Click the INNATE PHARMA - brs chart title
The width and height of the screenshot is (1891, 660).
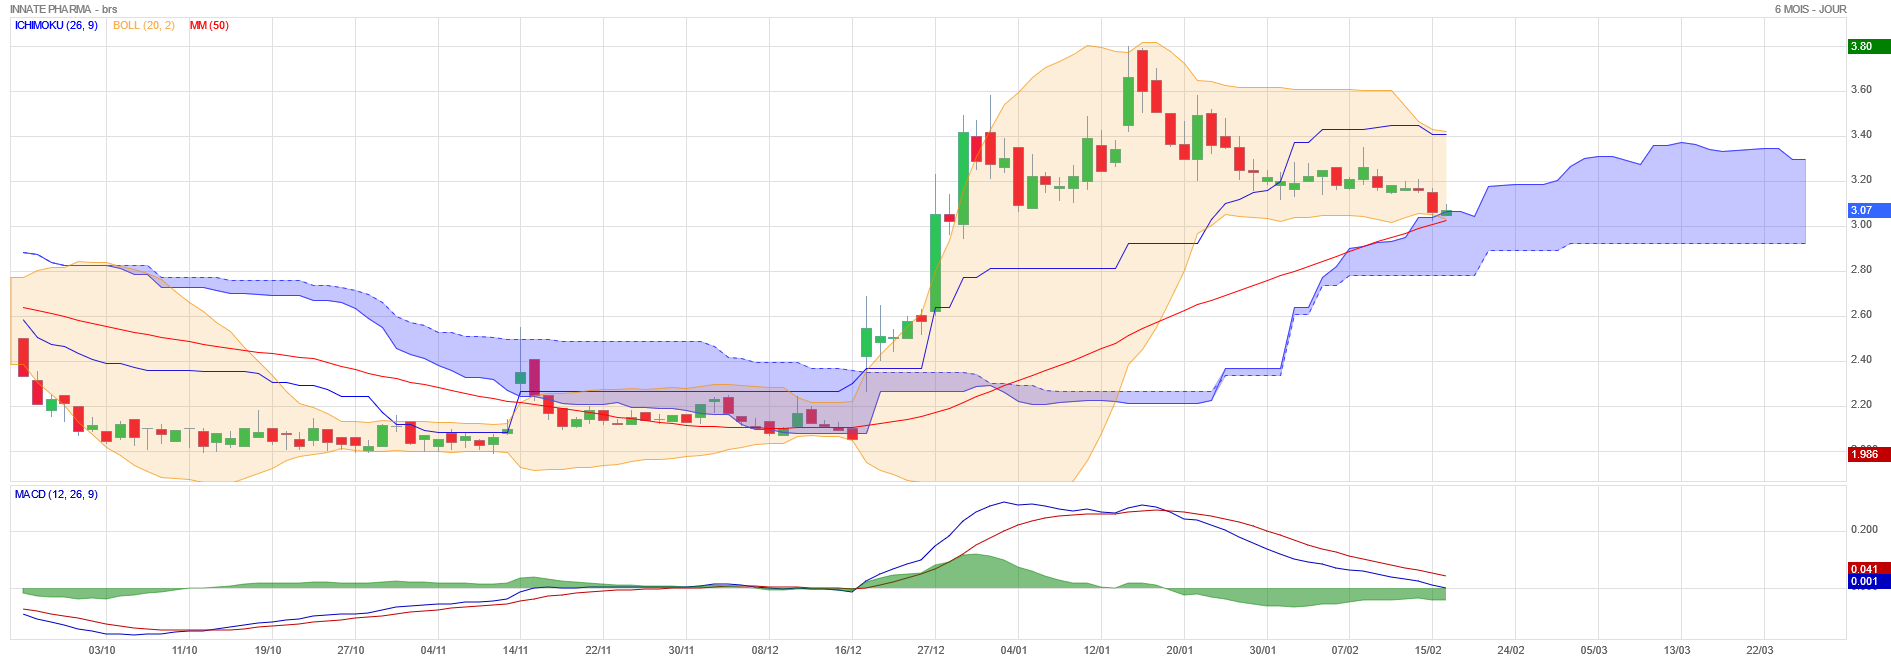tap(64, 9)
